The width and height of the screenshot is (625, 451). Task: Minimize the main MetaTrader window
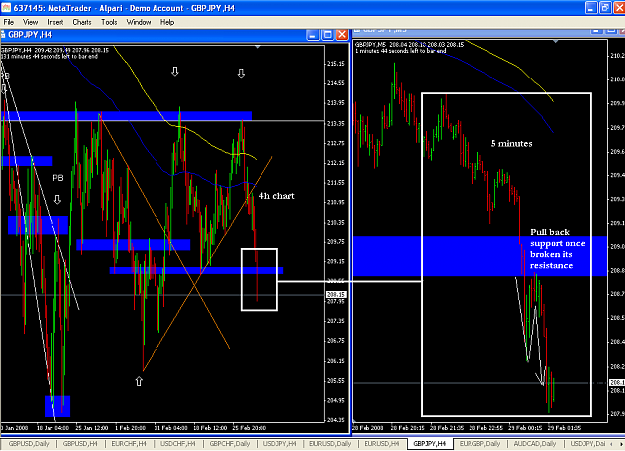coord(591,8)
